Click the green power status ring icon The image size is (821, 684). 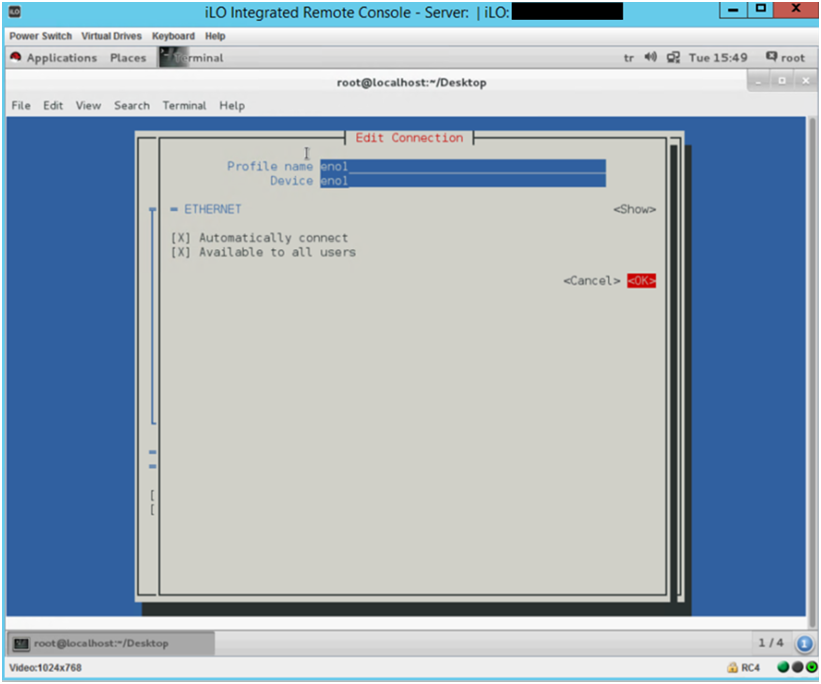tap(812, 667)
